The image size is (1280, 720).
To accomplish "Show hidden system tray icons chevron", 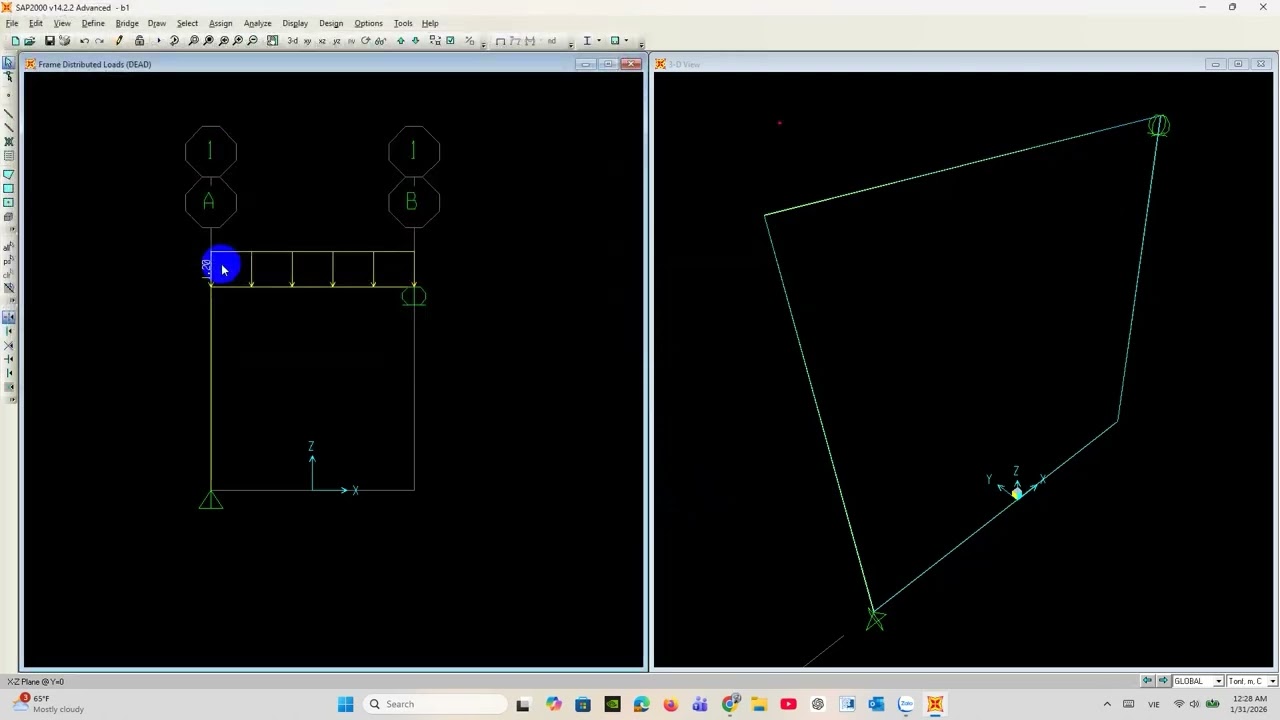I will click(x=1107, y=704).
